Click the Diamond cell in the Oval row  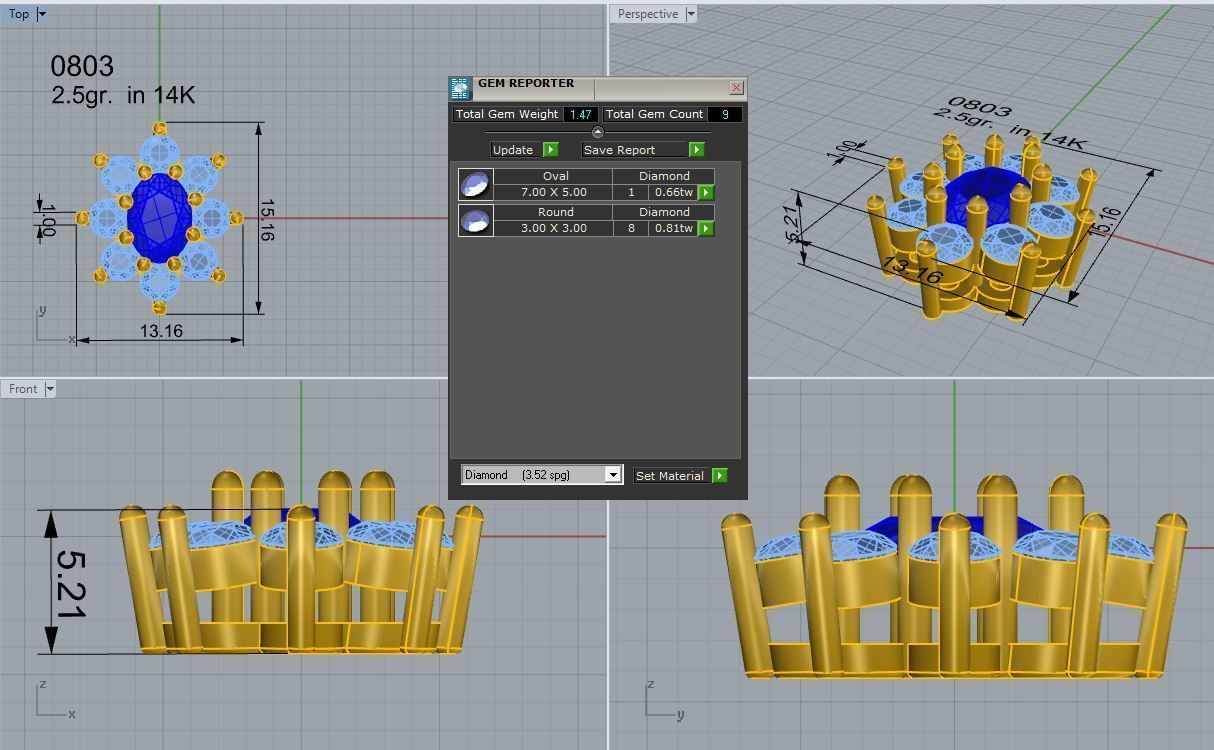point(664,176)
